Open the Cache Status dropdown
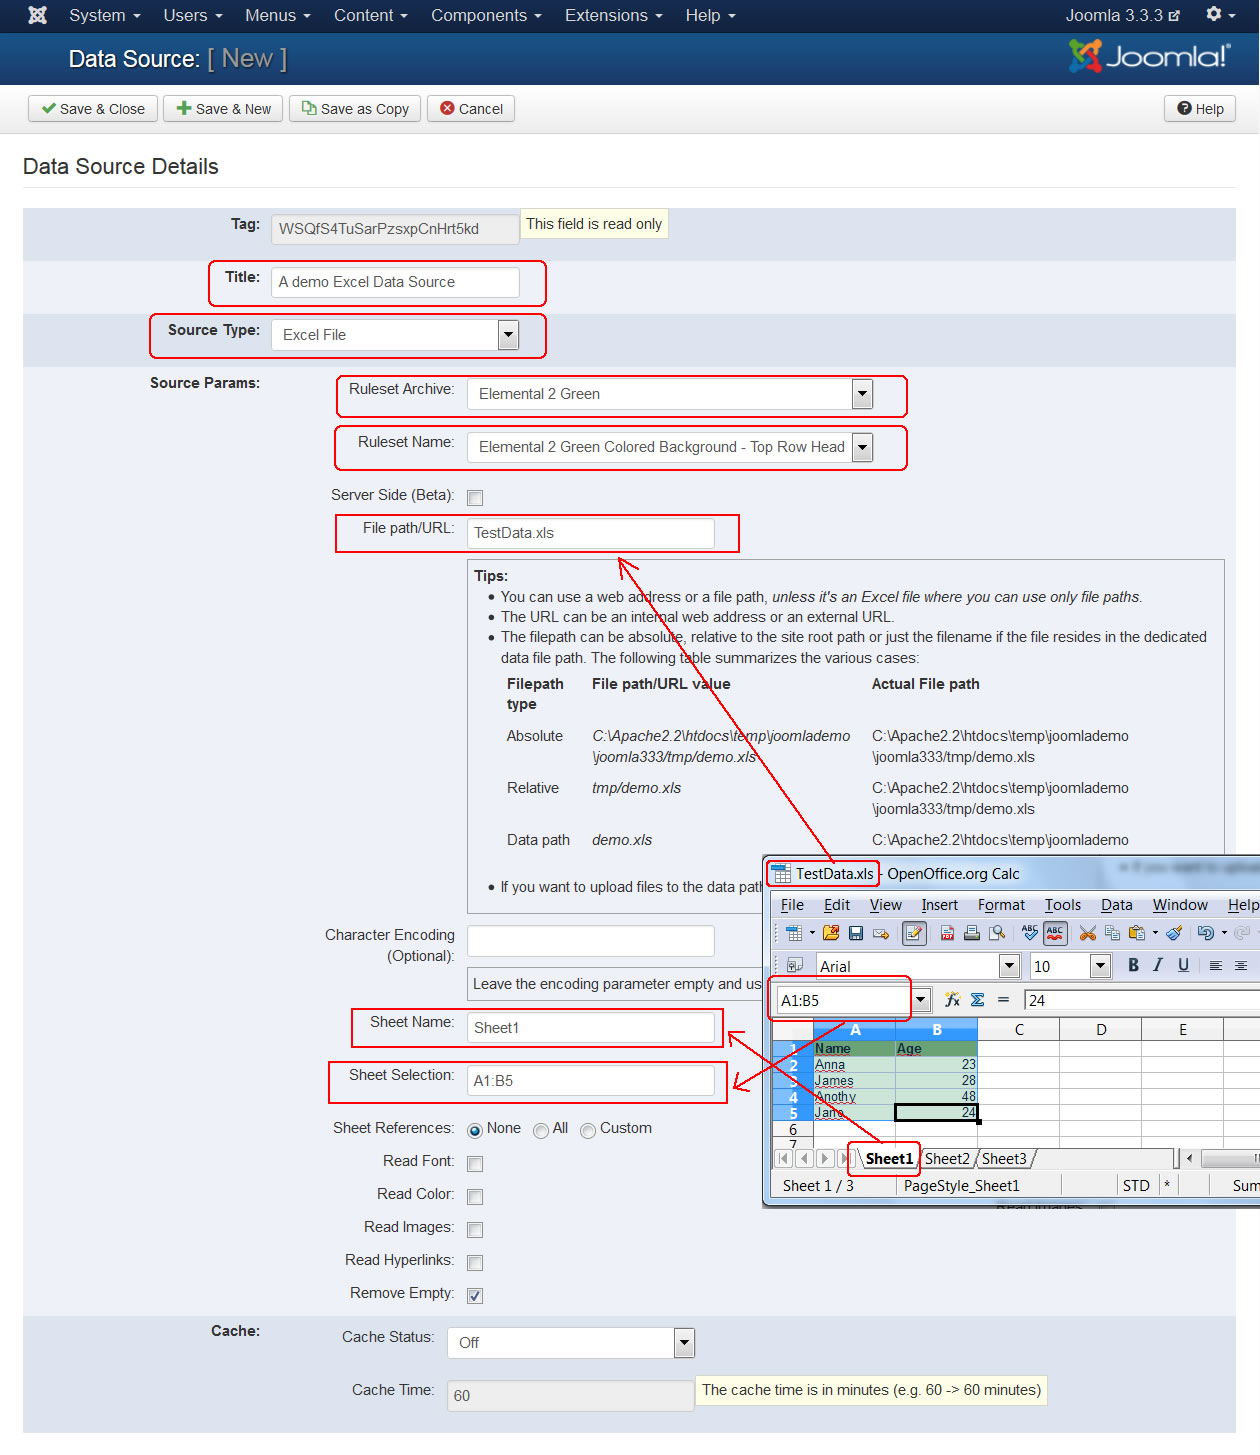This screenshot has width=1260, height=1455. click(684, 1343)
